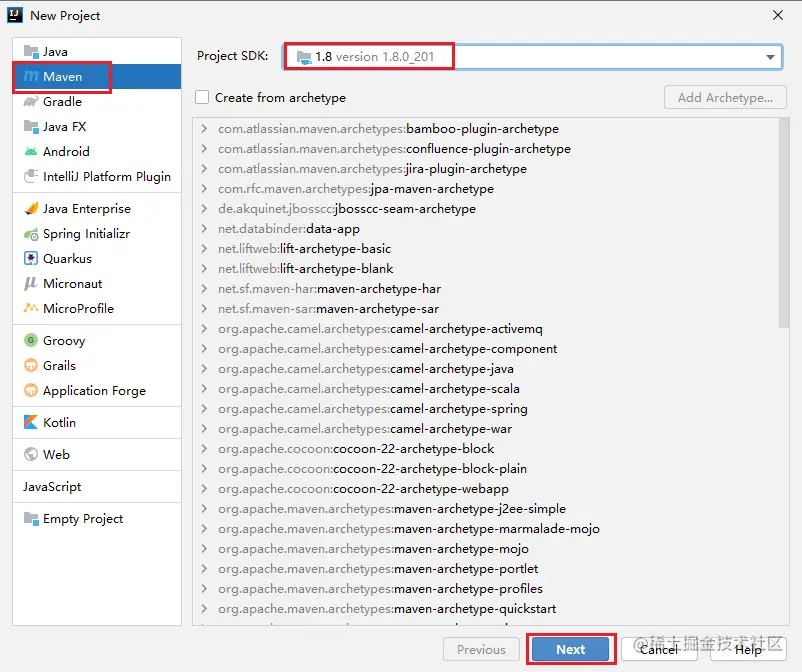Expand bamboo-plugin-archetype entry
Viewport: 802px width, 672px height.
point(204,128)
